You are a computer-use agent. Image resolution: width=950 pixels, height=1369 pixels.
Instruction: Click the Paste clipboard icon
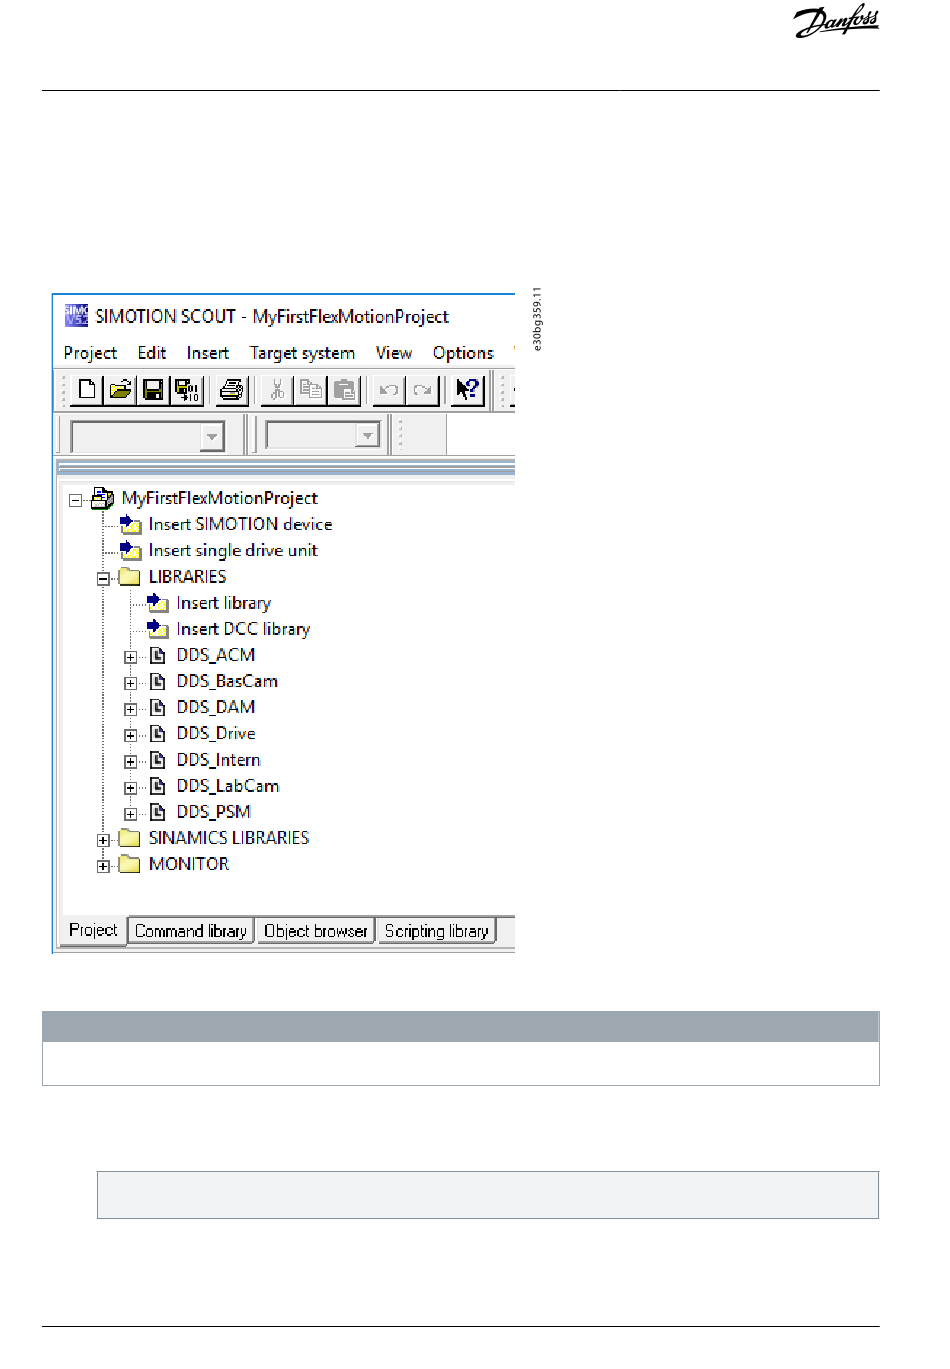pos(345,389)
